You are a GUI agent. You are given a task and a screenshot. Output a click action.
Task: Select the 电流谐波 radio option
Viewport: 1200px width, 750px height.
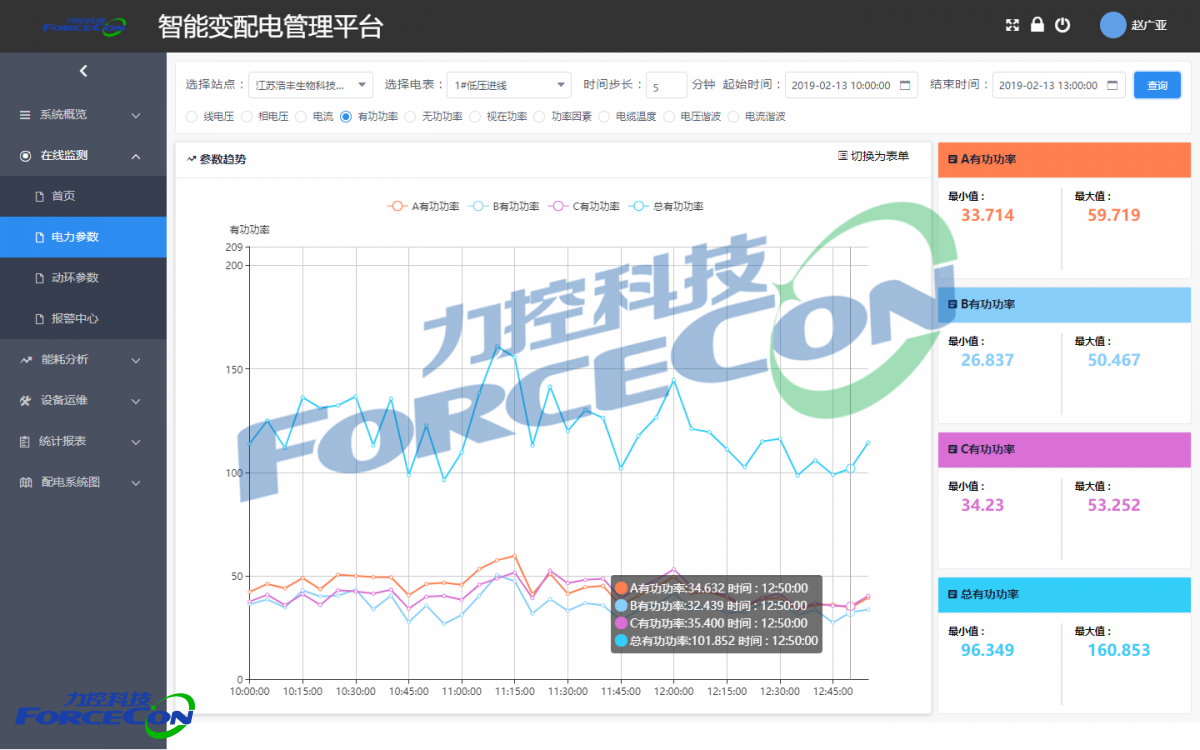click(x=734, y=117)
